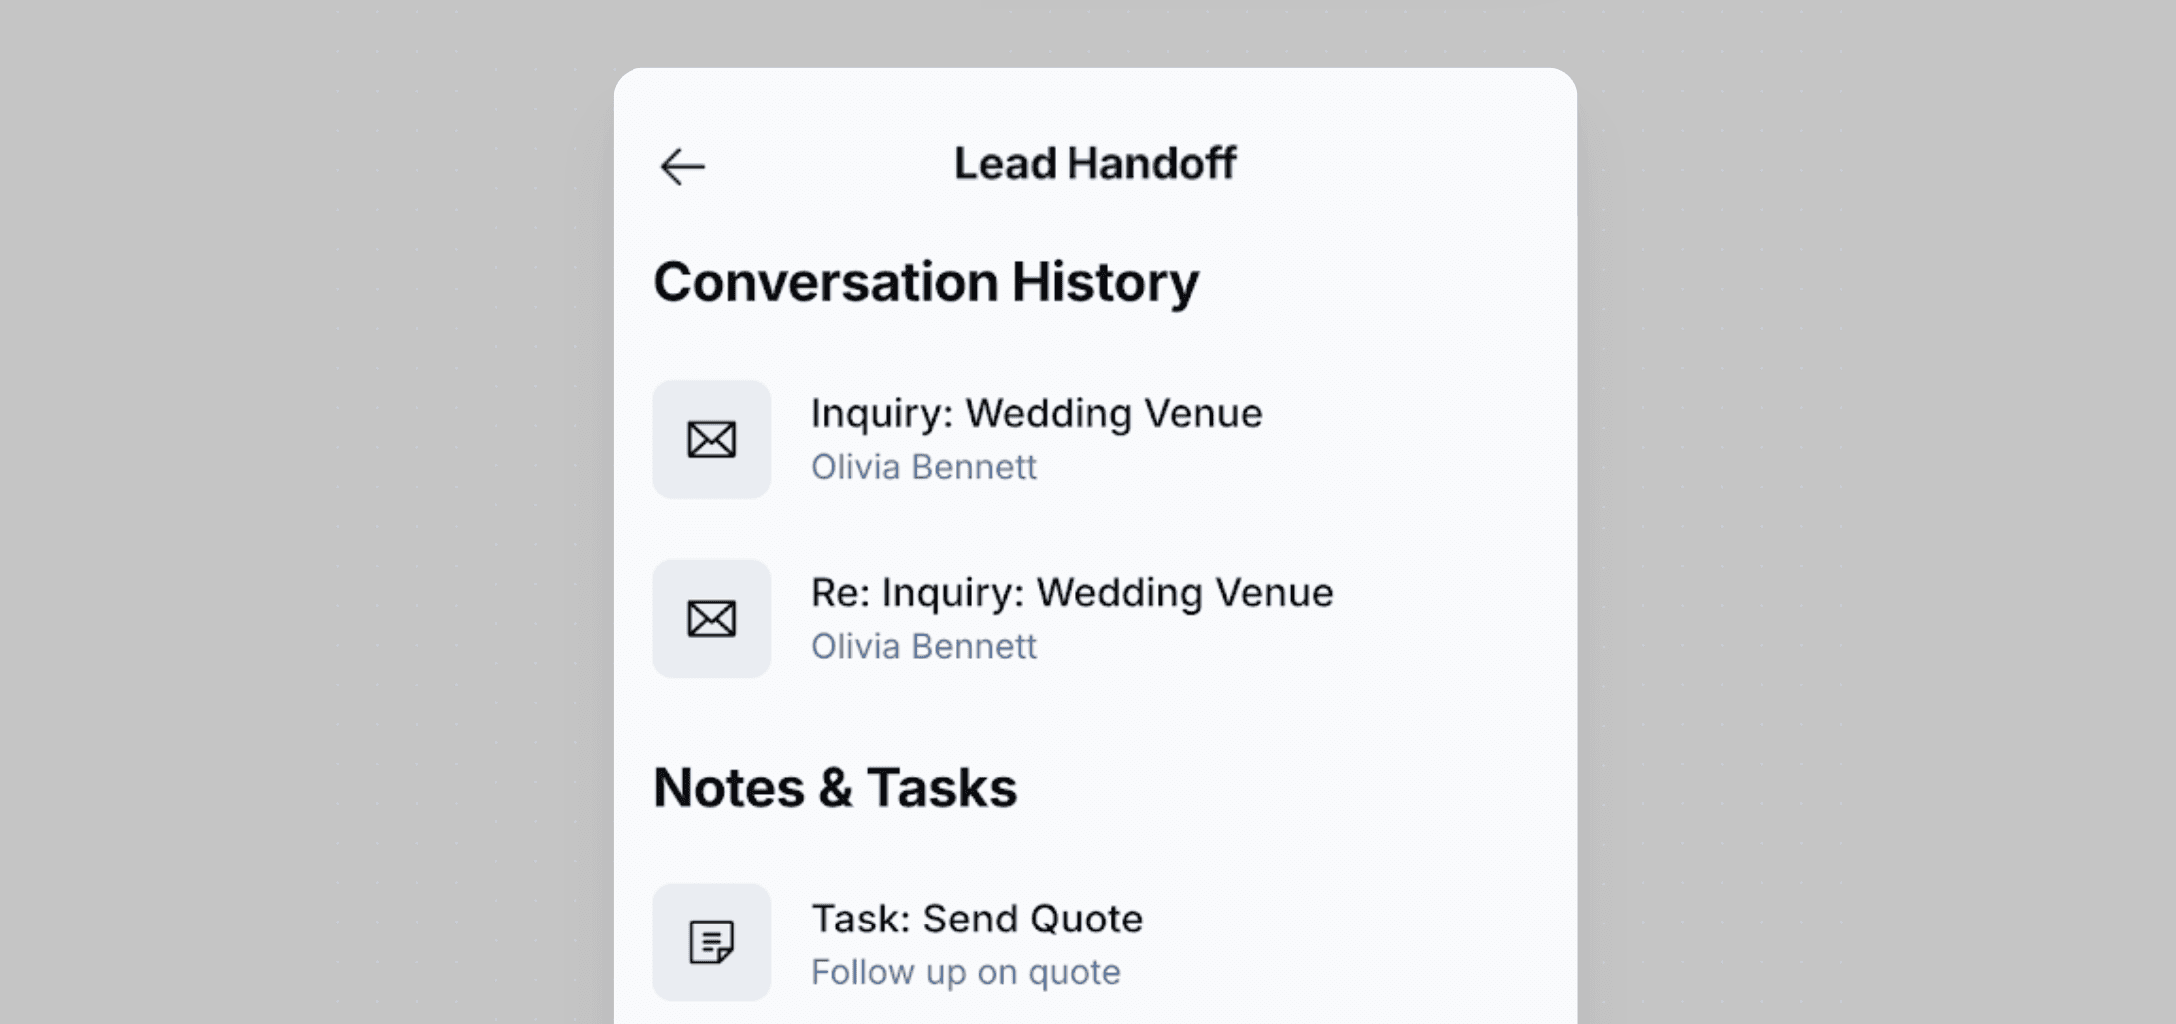The image size is (2176, 1024).
Task: Select the task note icon under Notes & Tasks
Action: pos(711,941)
